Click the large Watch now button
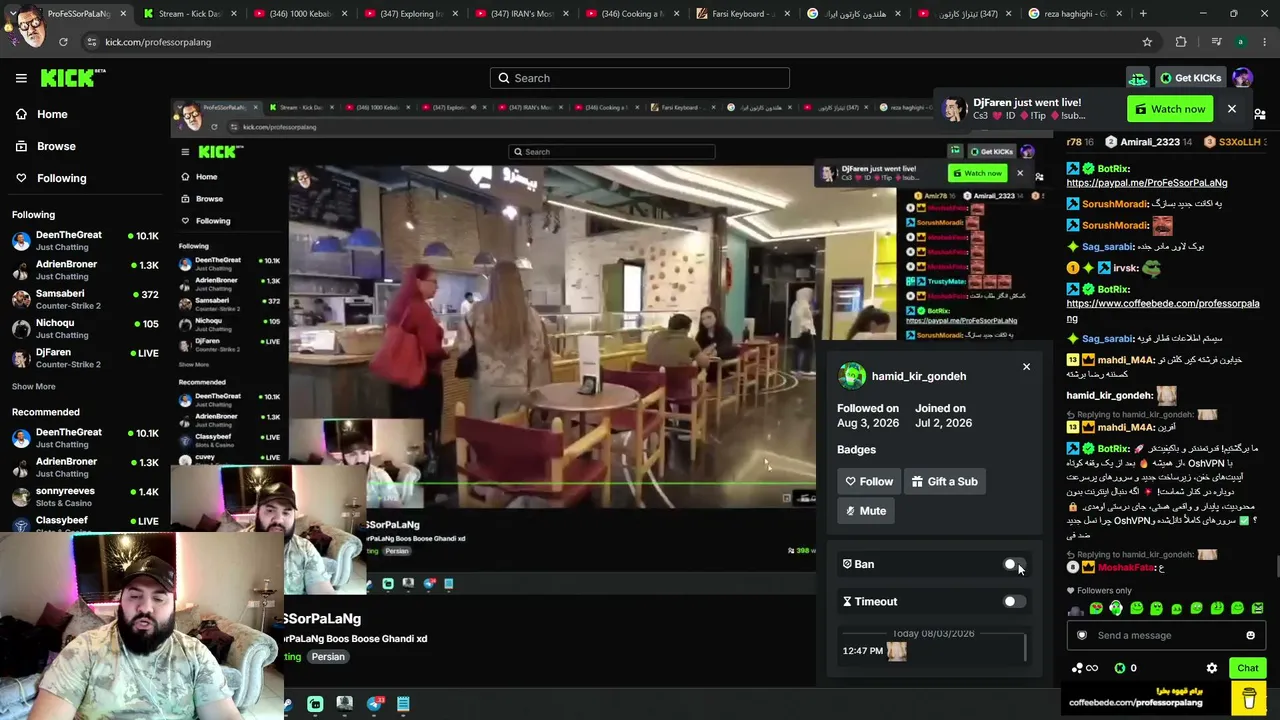1280x720 pixels. tap(1170, 109)
